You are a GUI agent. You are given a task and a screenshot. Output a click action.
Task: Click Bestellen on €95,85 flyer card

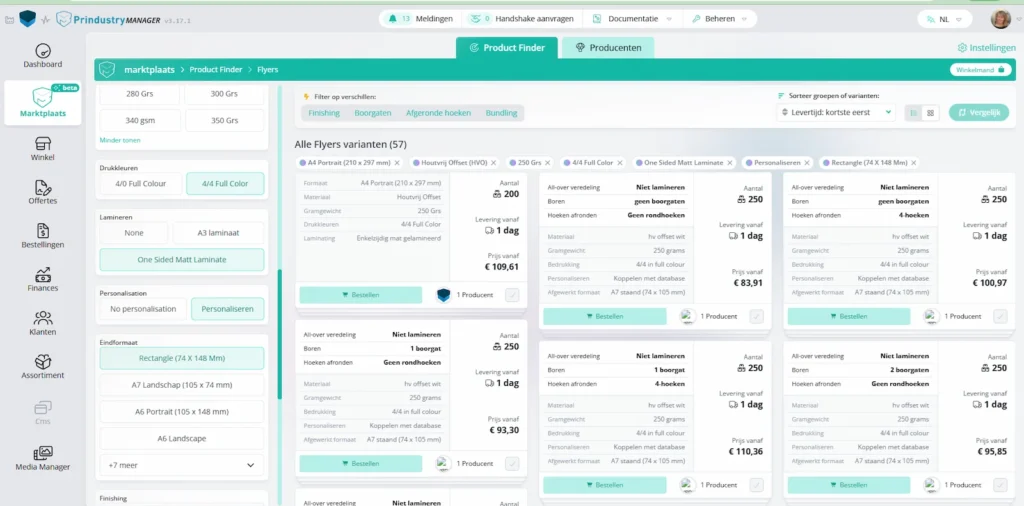(848, 485)
